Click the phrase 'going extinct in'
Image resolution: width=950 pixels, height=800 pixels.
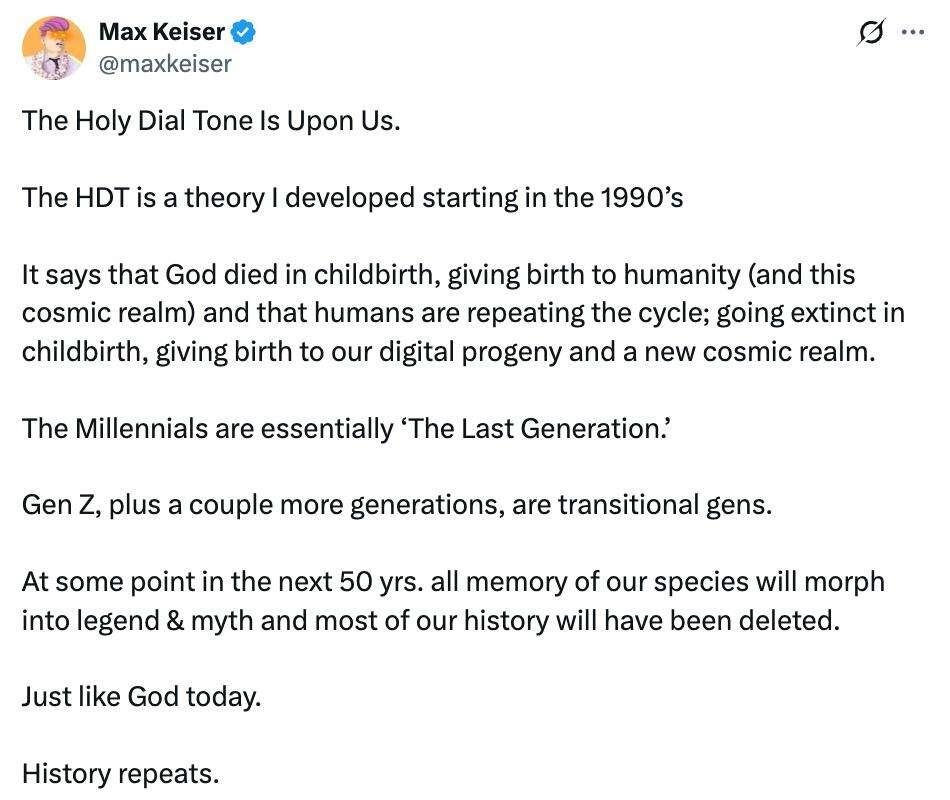tap(811, 313)
